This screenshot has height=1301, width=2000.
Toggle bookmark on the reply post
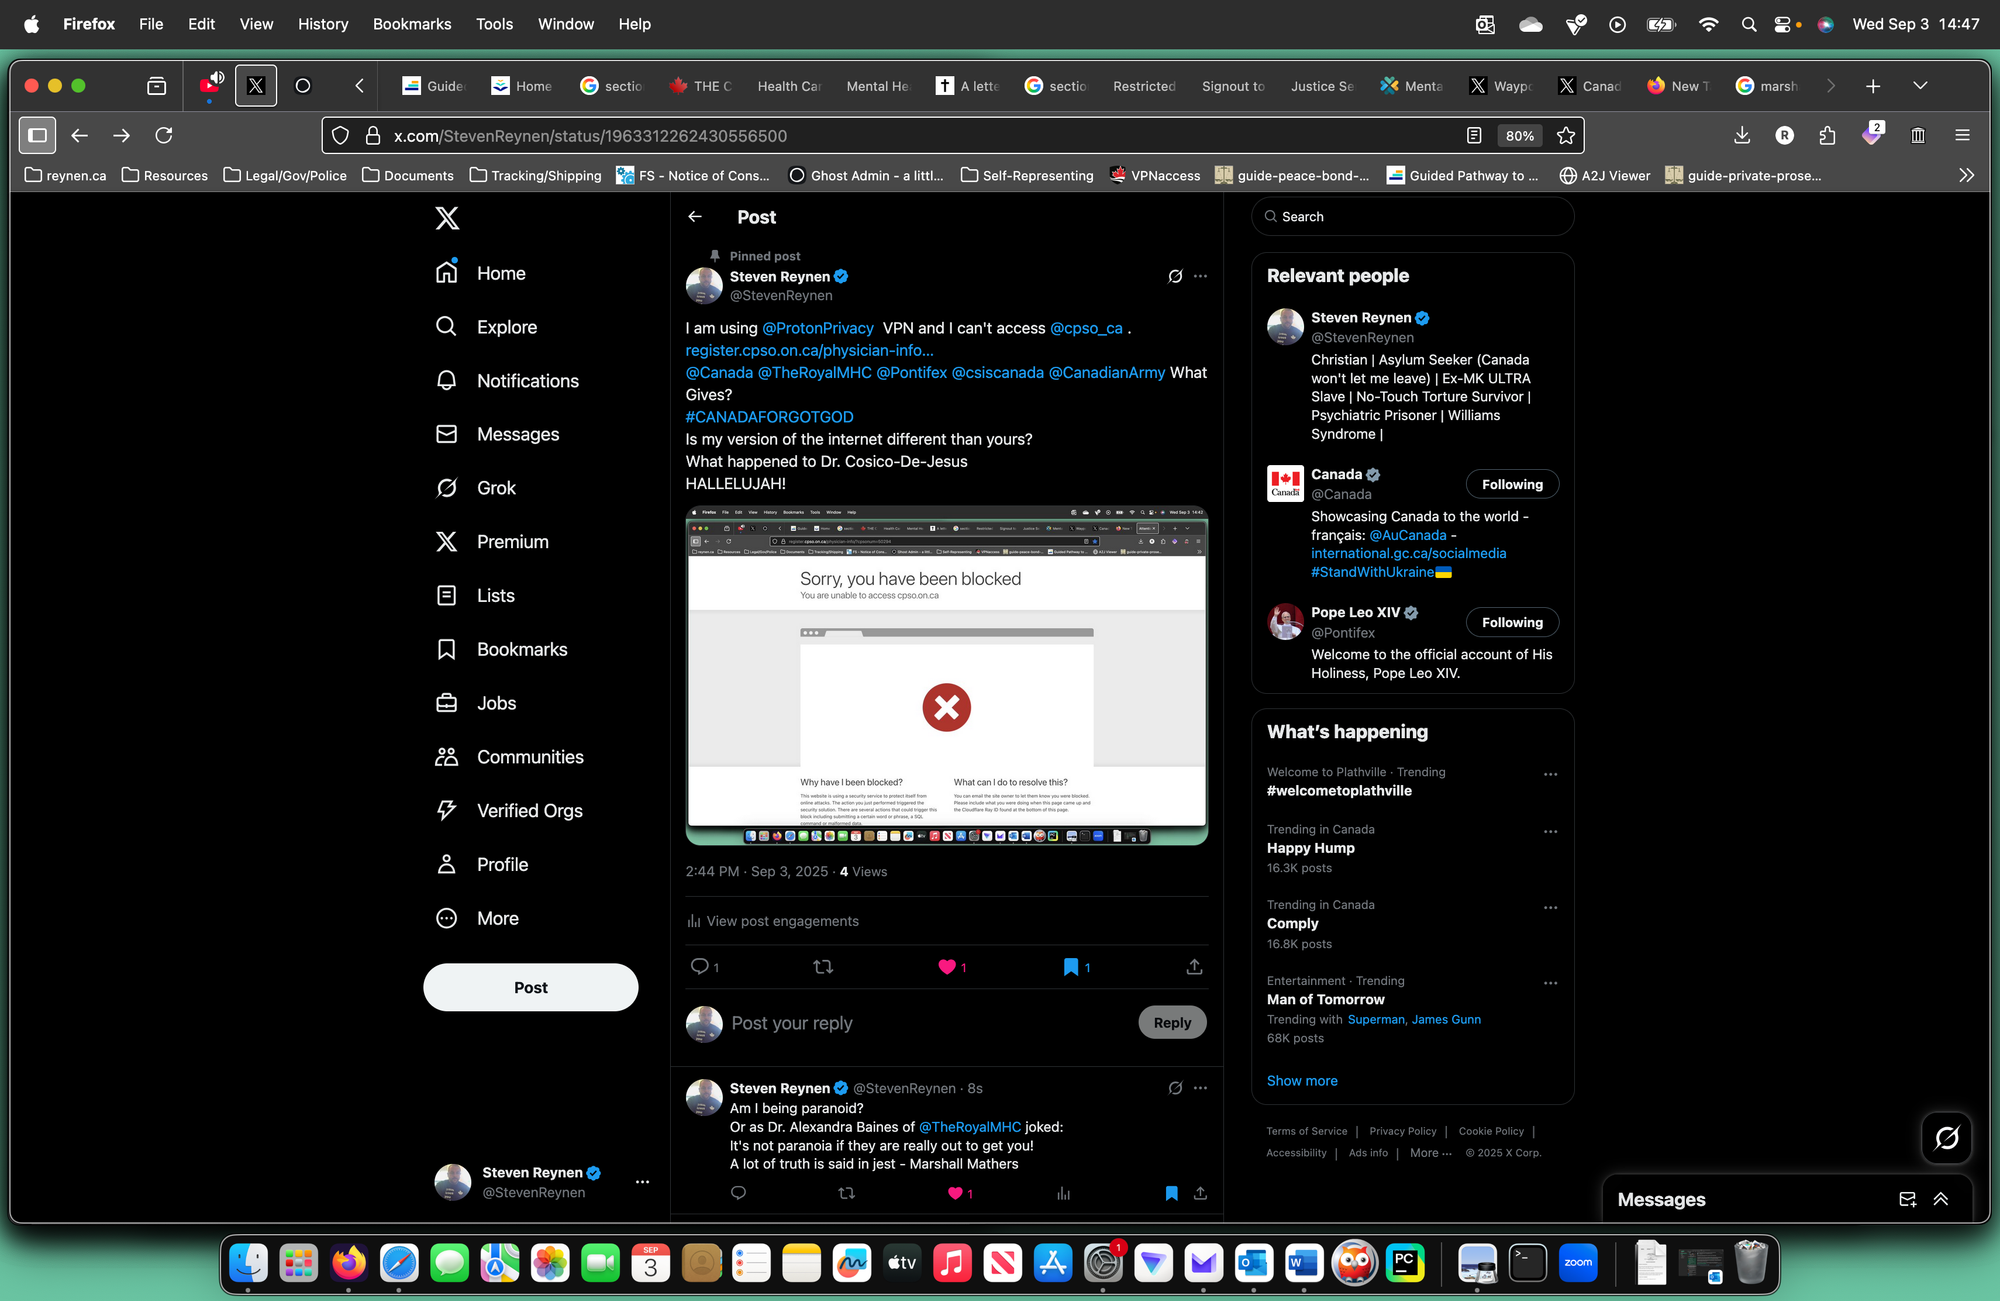pyautogui.click(x=1171, y=1193)
